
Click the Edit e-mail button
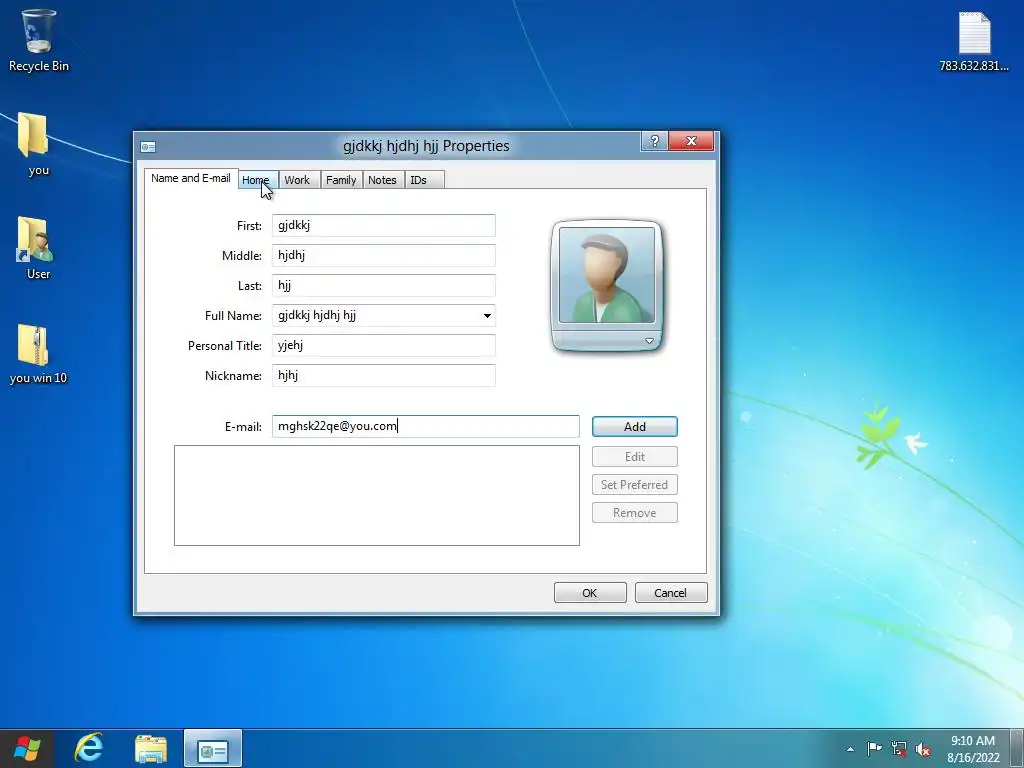pos(635,456)
